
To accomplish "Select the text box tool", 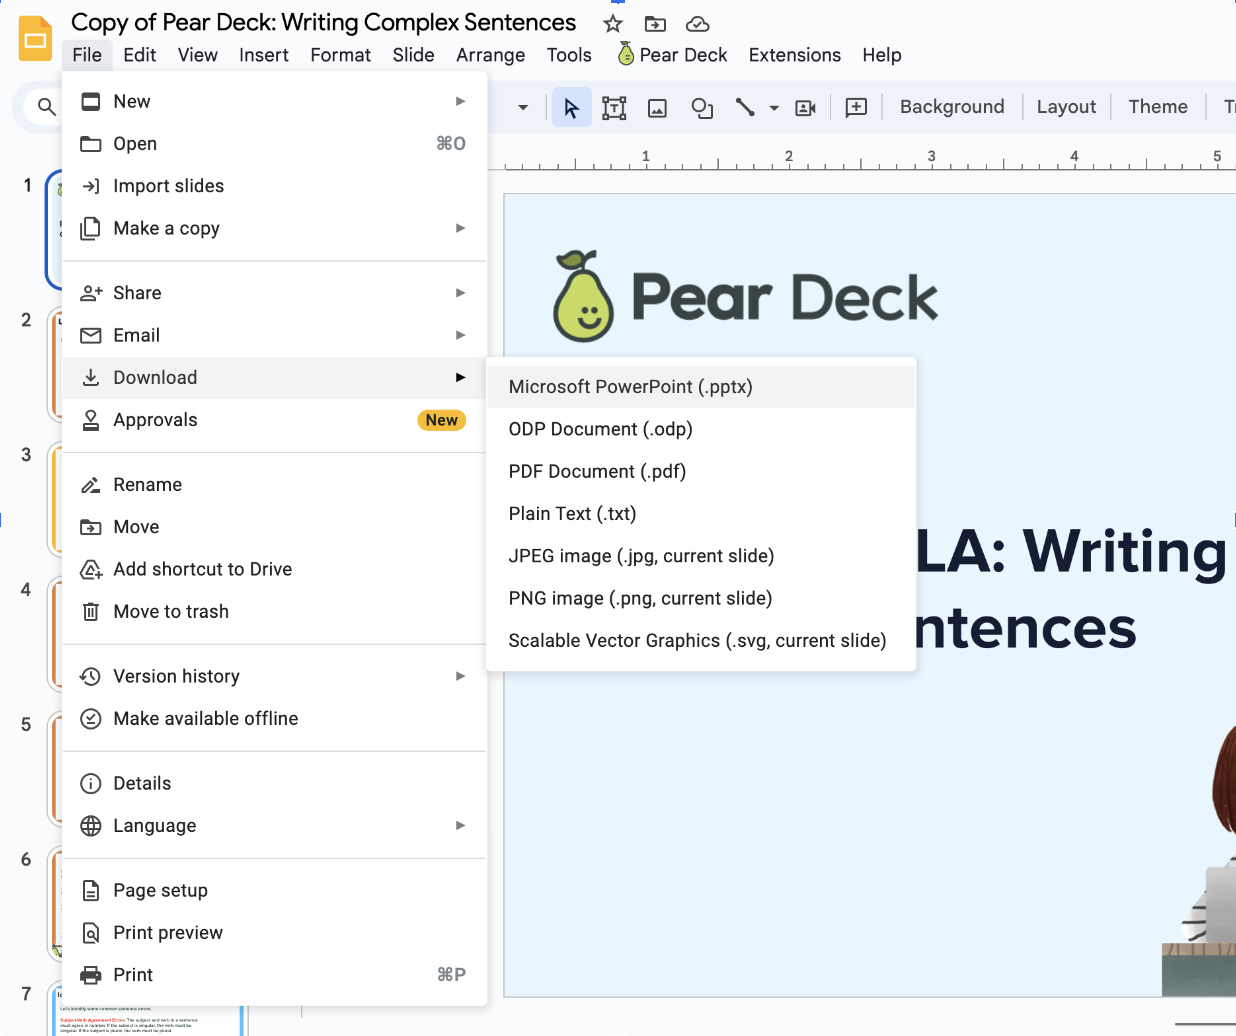I will [x=613, y=106].
